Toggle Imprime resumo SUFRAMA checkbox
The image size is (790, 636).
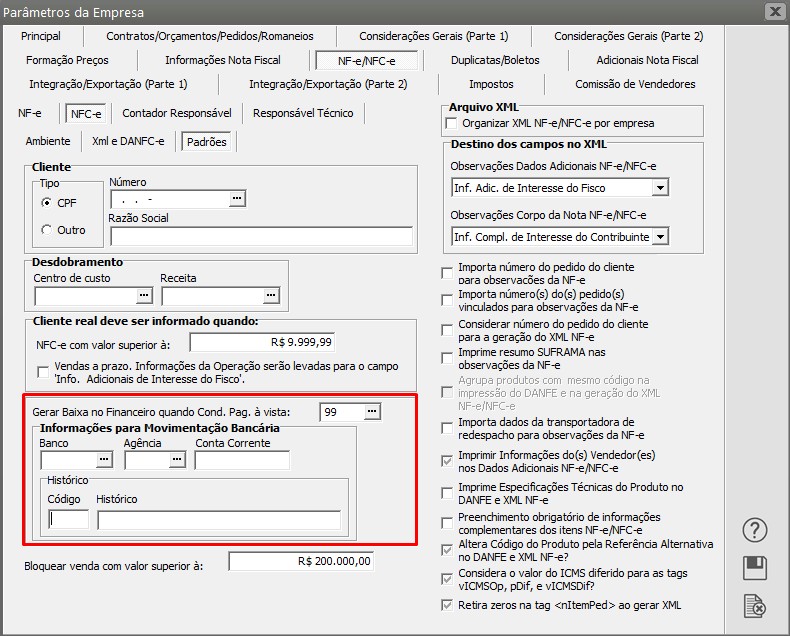[447, 358]
